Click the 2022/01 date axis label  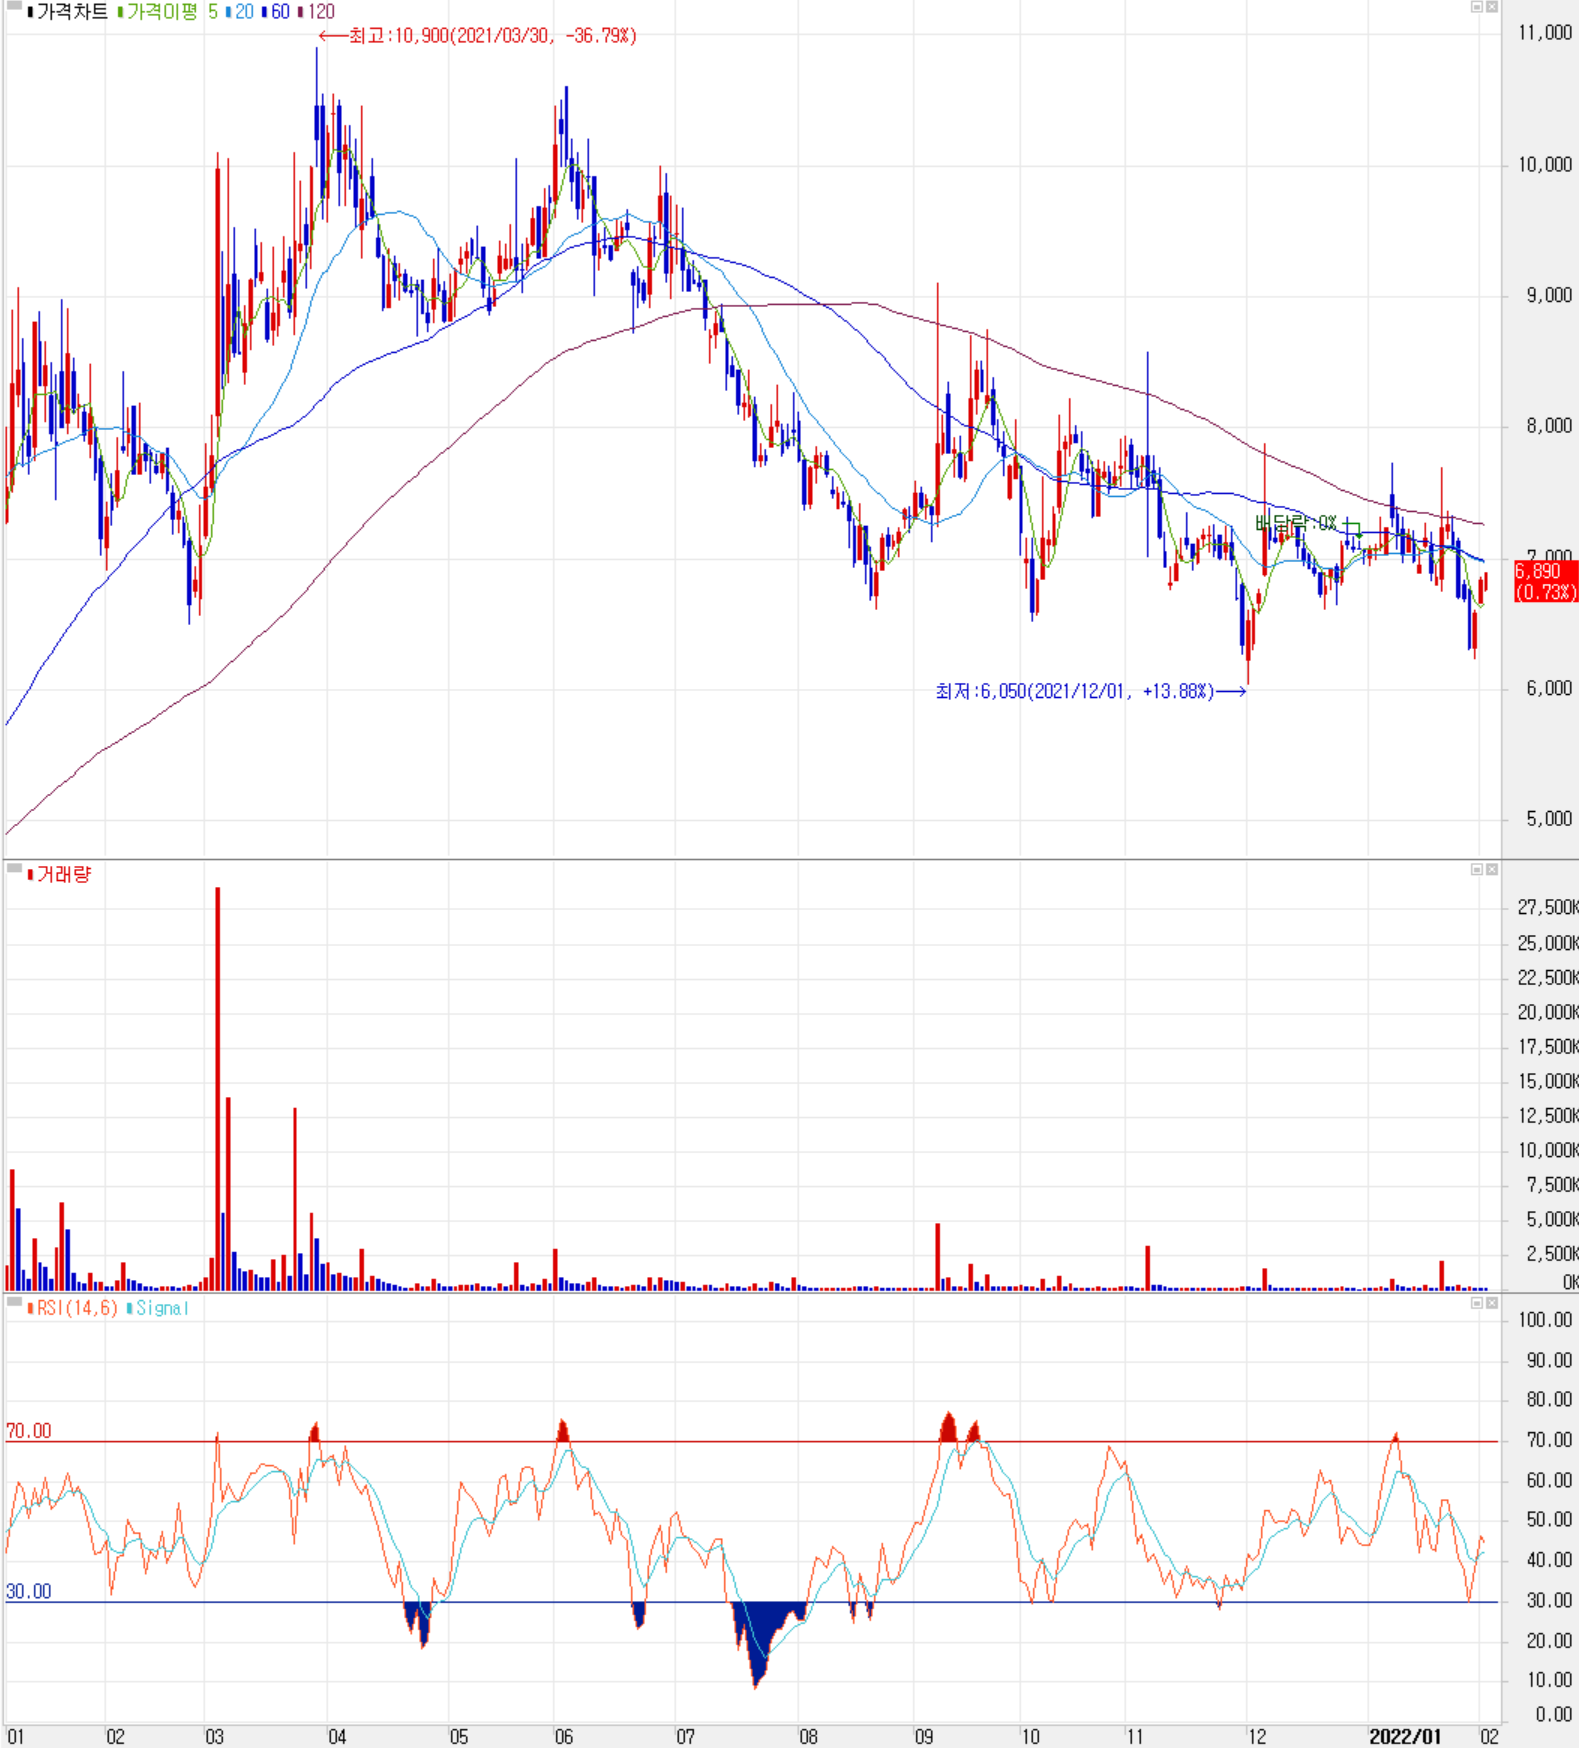click(1405, 1737)
